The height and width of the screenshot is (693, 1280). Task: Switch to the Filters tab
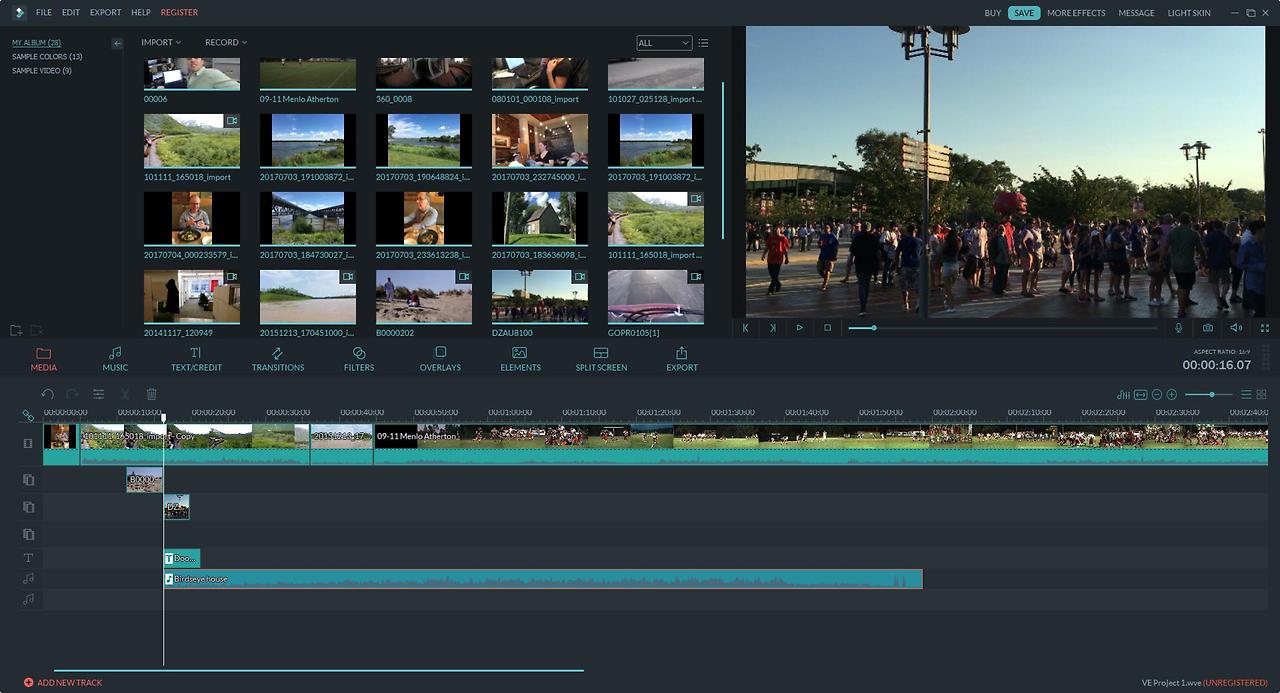tap(359, 359)
